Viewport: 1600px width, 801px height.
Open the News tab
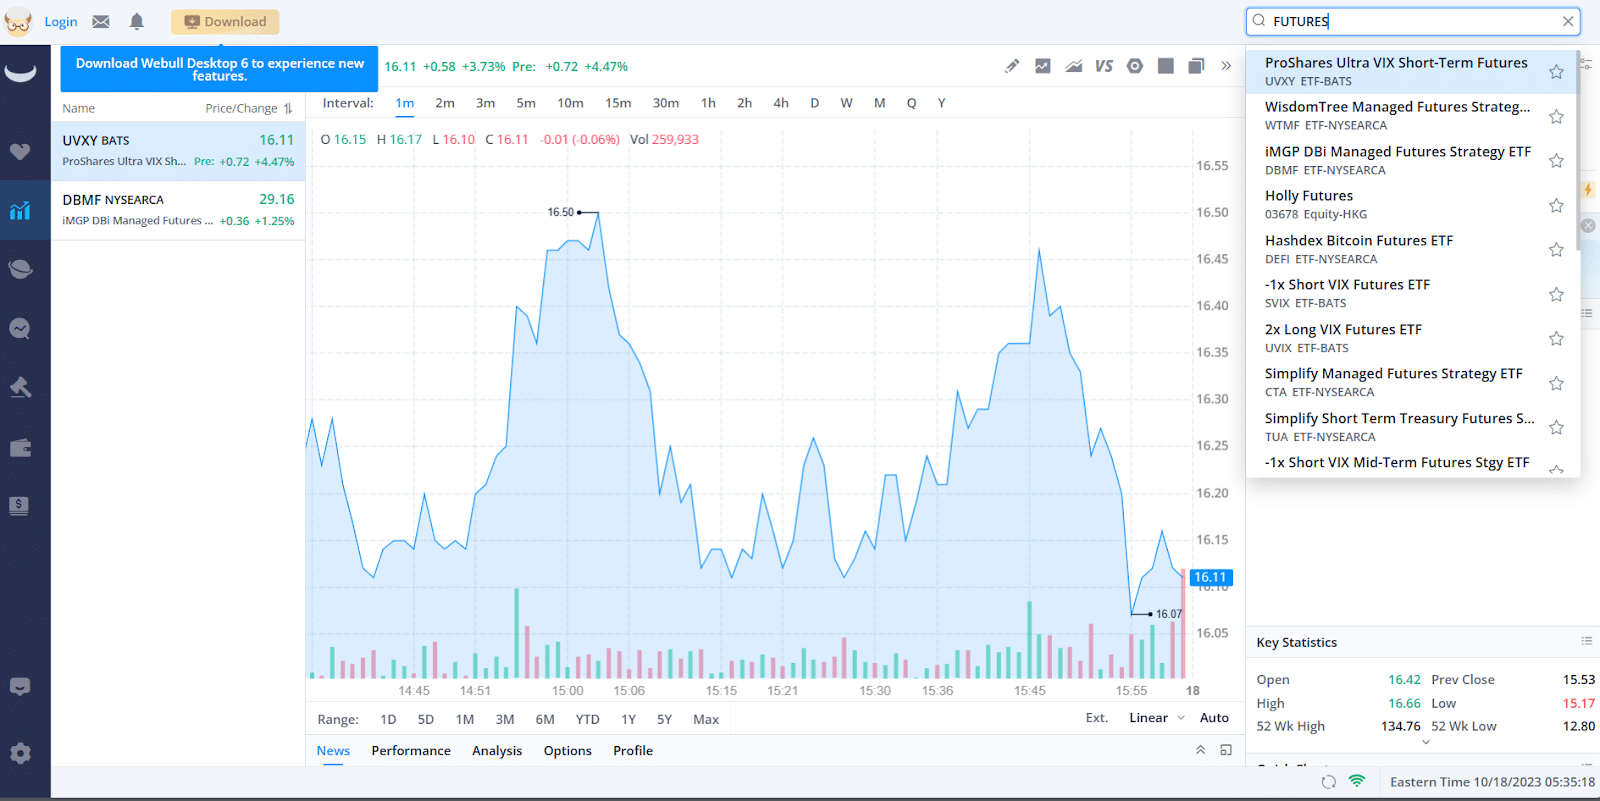click(x=333, y=751)
